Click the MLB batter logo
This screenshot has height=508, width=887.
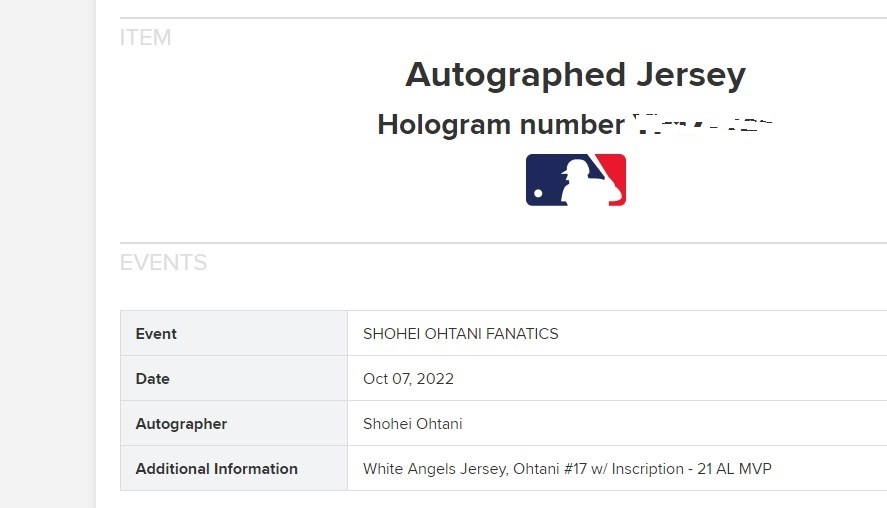(576, 180)
